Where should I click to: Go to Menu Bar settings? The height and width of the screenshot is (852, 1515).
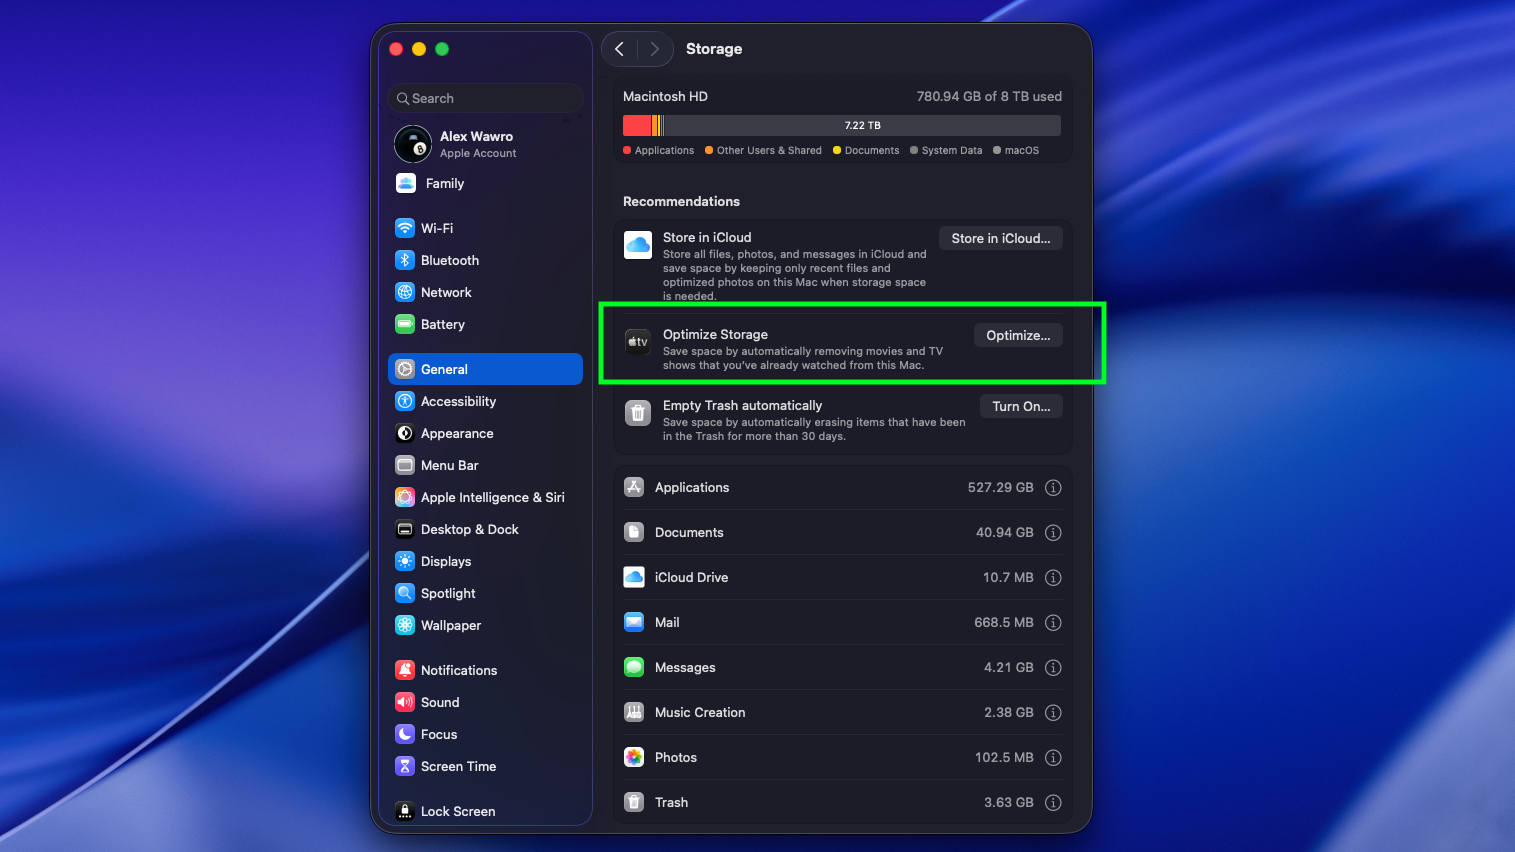tap(485, 465)
